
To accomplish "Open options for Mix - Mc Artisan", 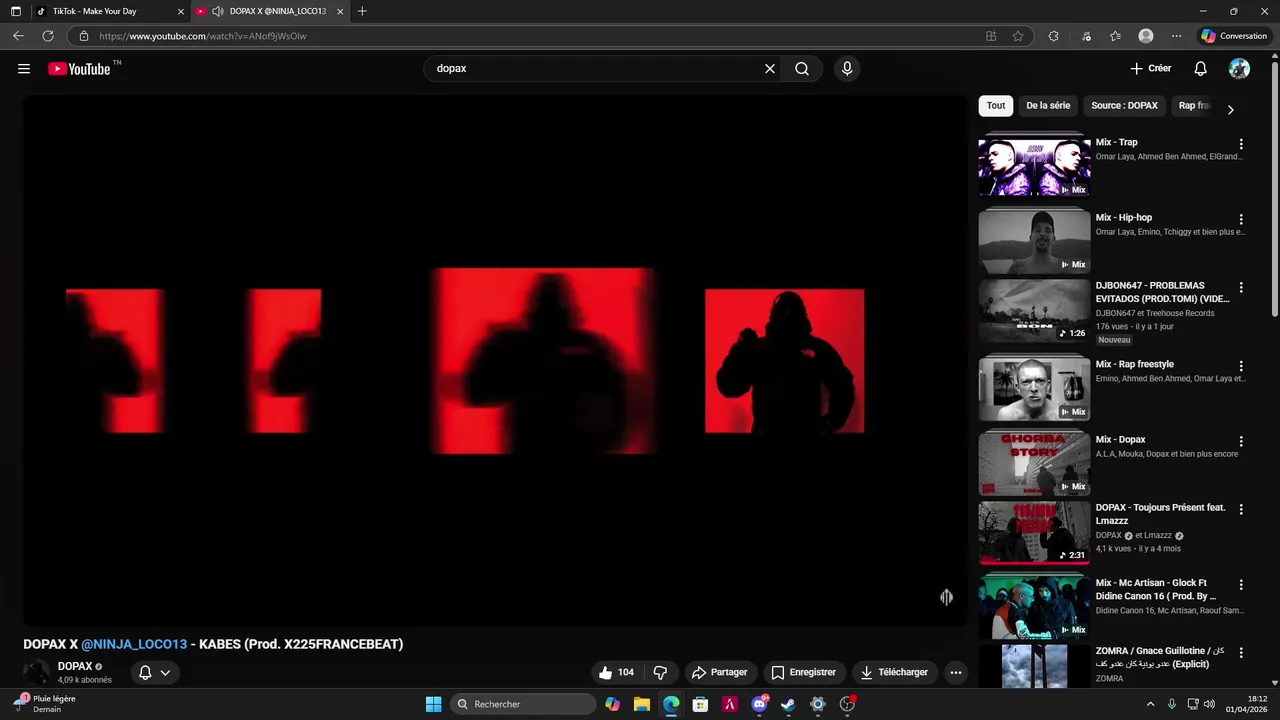I will (1241, 584).
